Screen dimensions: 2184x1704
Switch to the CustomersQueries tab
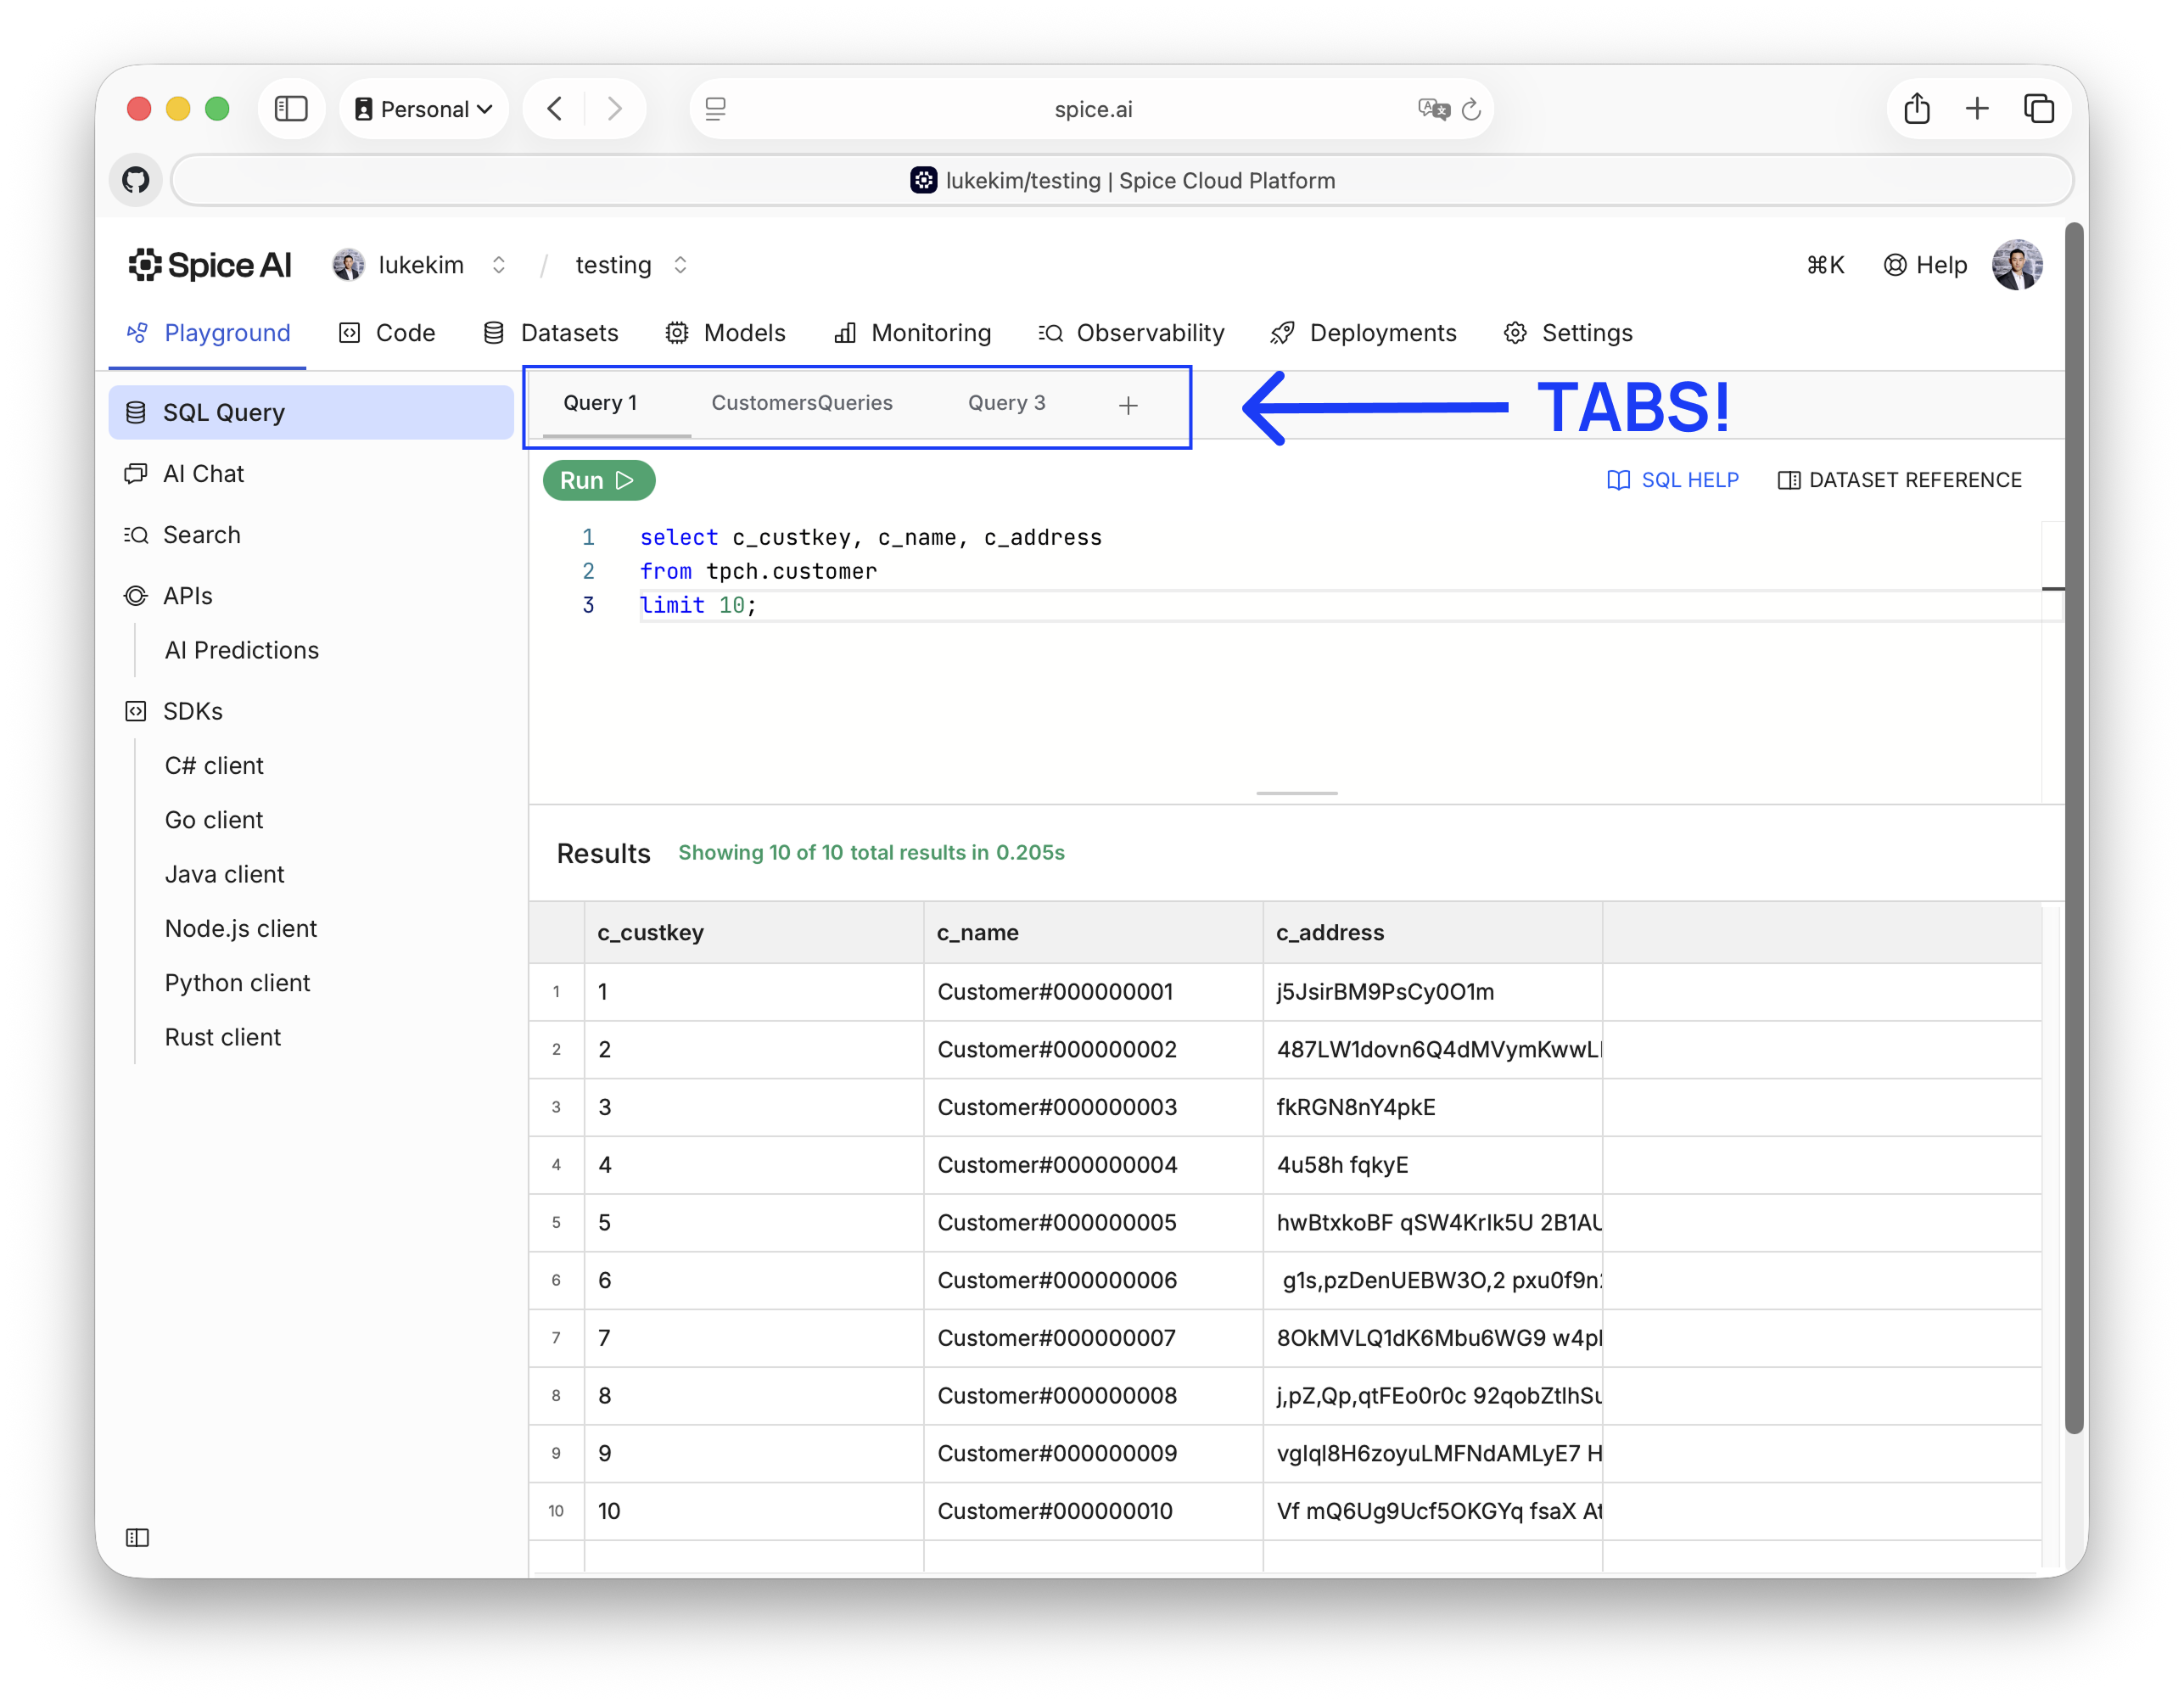pos(801,402)
